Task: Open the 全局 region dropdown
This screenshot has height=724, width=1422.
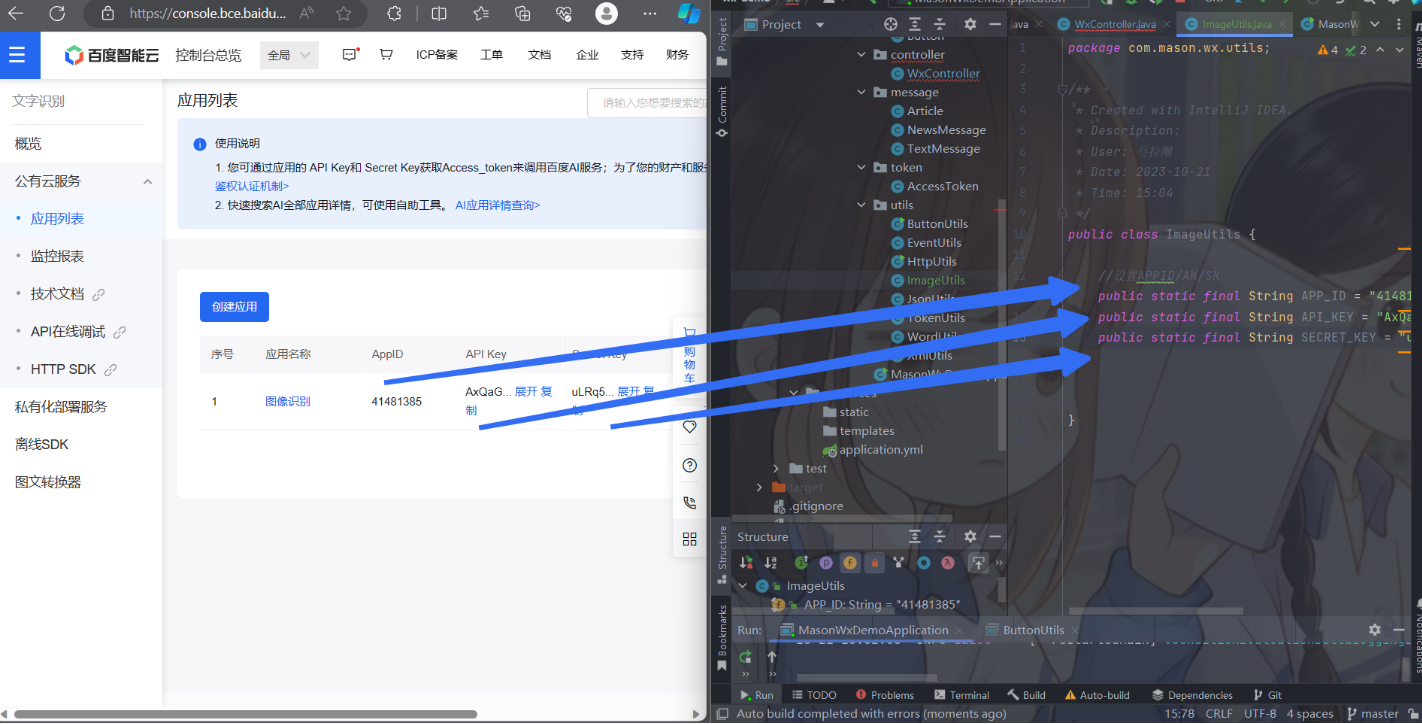Action: 289,55
